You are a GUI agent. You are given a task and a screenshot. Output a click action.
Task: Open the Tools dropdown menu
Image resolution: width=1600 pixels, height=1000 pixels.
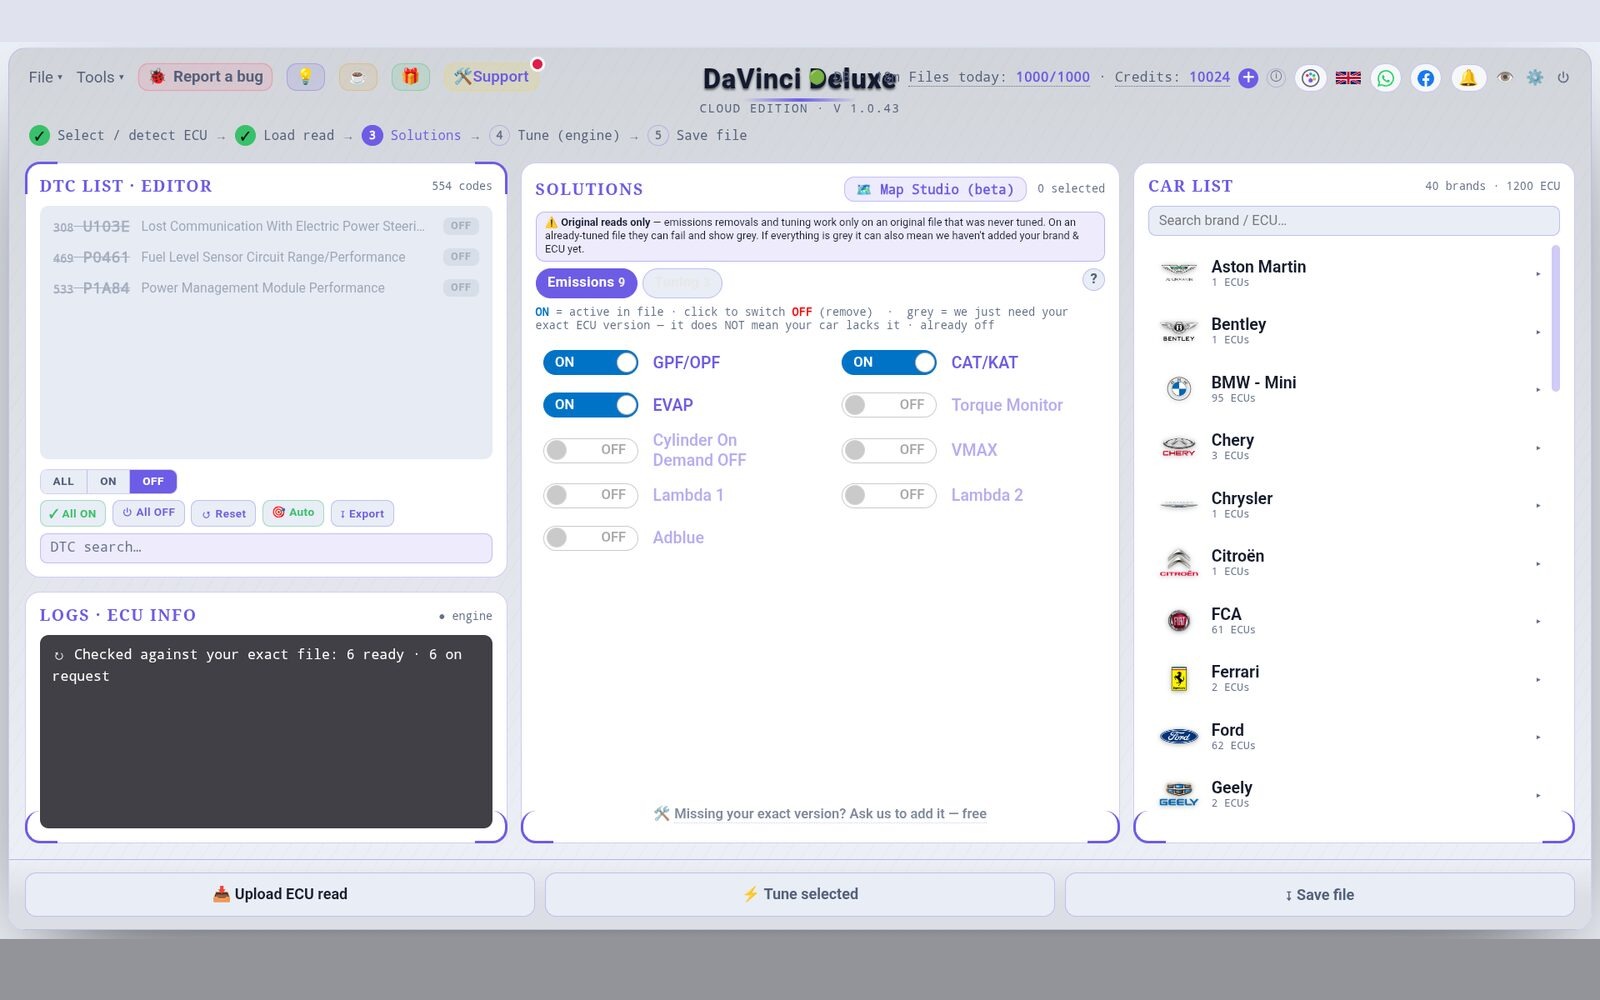(x=100, y=77)
